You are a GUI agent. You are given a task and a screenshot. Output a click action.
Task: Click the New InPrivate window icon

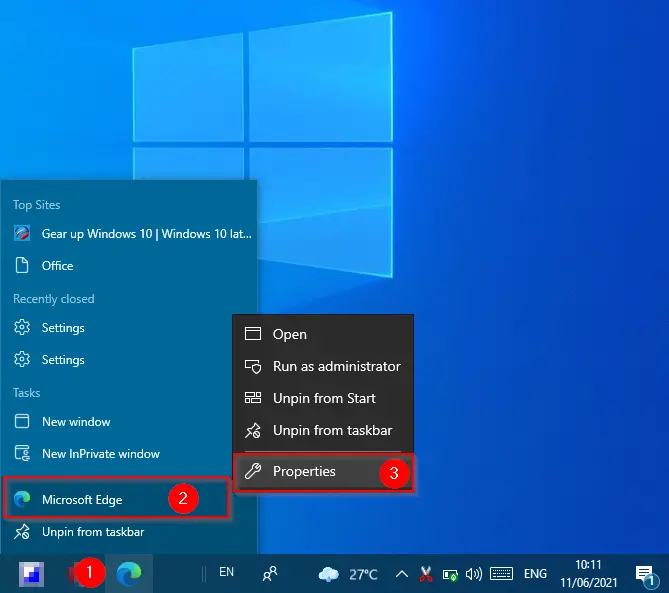22,453
